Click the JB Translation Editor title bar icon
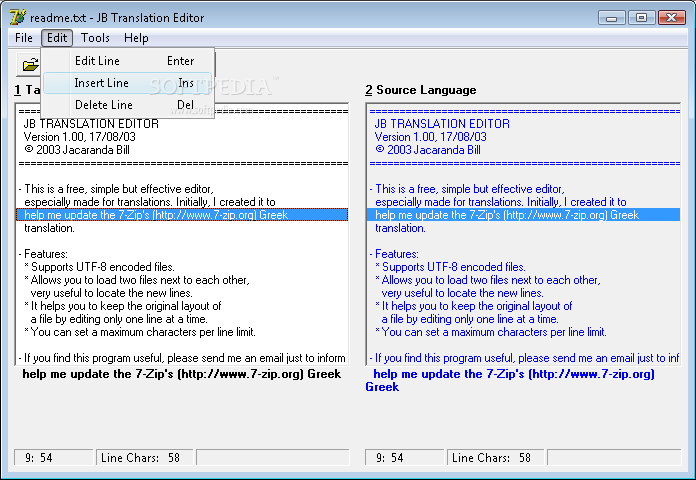696x480 pixels. pyautogui.click(x=18, y=17)
